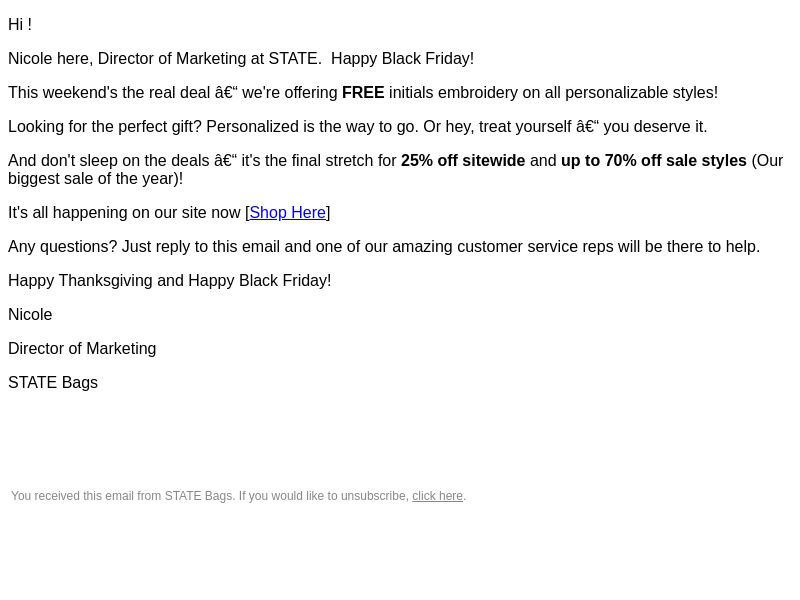Click the 'You received this email from STATE Bags' footer

123,496
